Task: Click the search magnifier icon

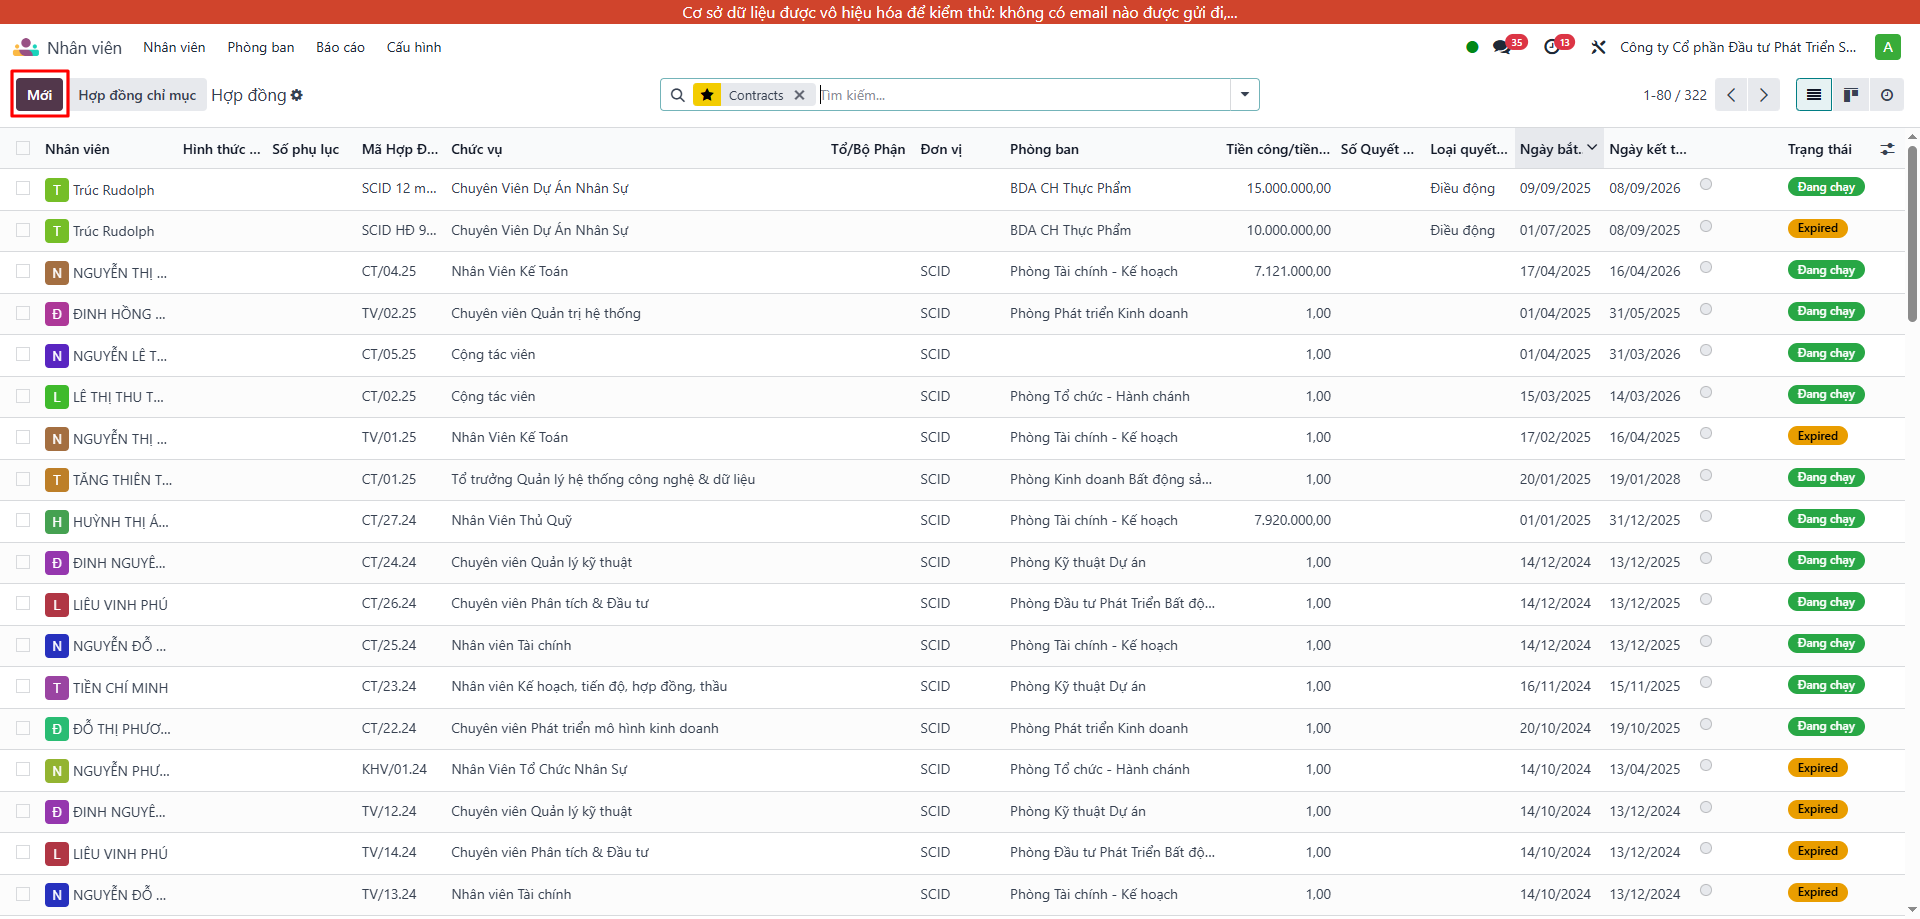Action: point(677,95)
